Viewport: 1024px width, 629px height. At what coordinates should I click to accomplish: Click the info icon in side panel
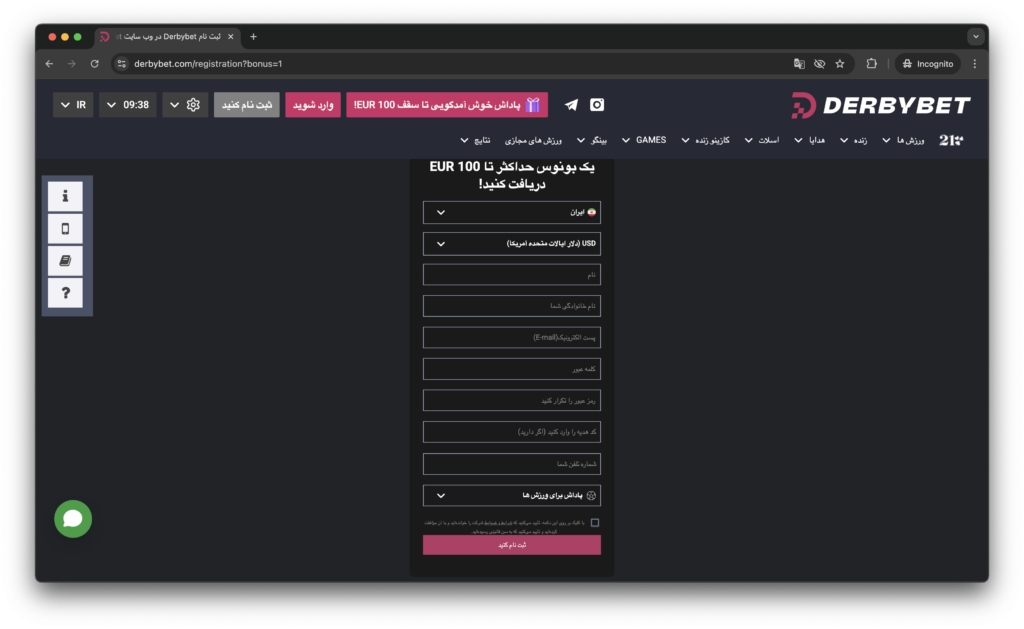(x=65, y=196)
